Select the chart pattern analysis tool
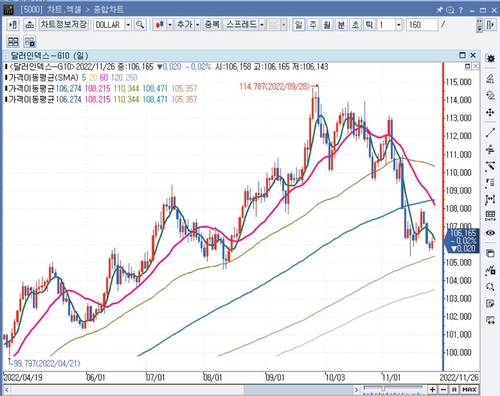Viewport: 500px width, 396px height. pos(490,270)
